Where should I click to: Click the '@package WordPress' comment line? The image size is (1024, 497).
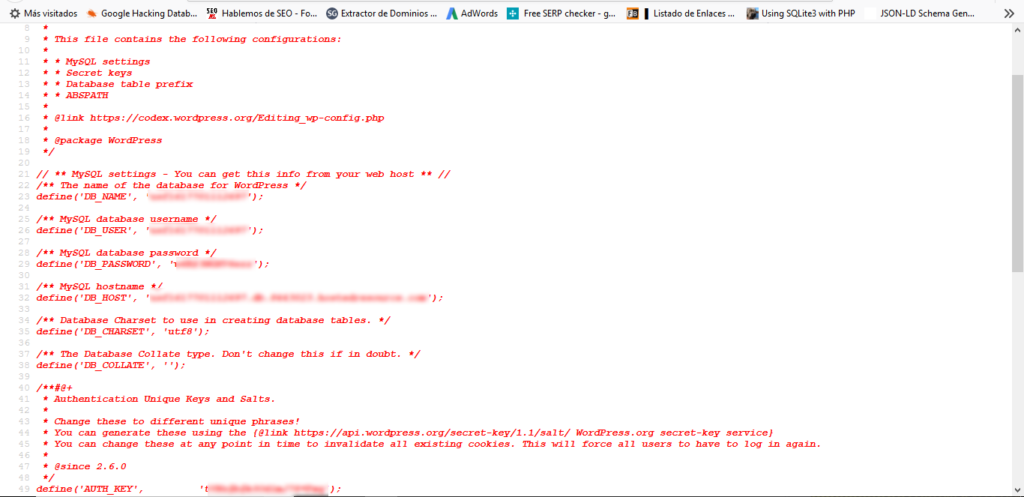(x=103, y=140)
